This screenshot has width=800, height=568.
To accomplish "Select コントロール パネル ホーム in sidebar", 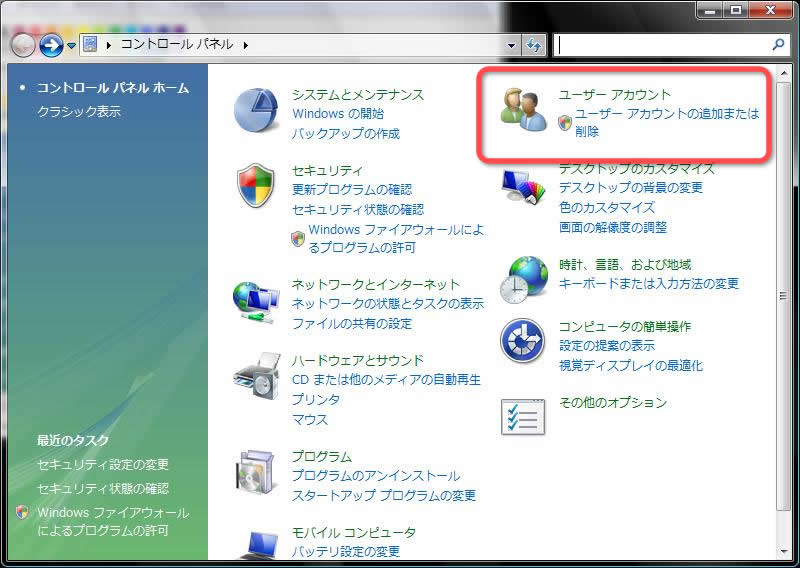I will [x=113, y=88].
